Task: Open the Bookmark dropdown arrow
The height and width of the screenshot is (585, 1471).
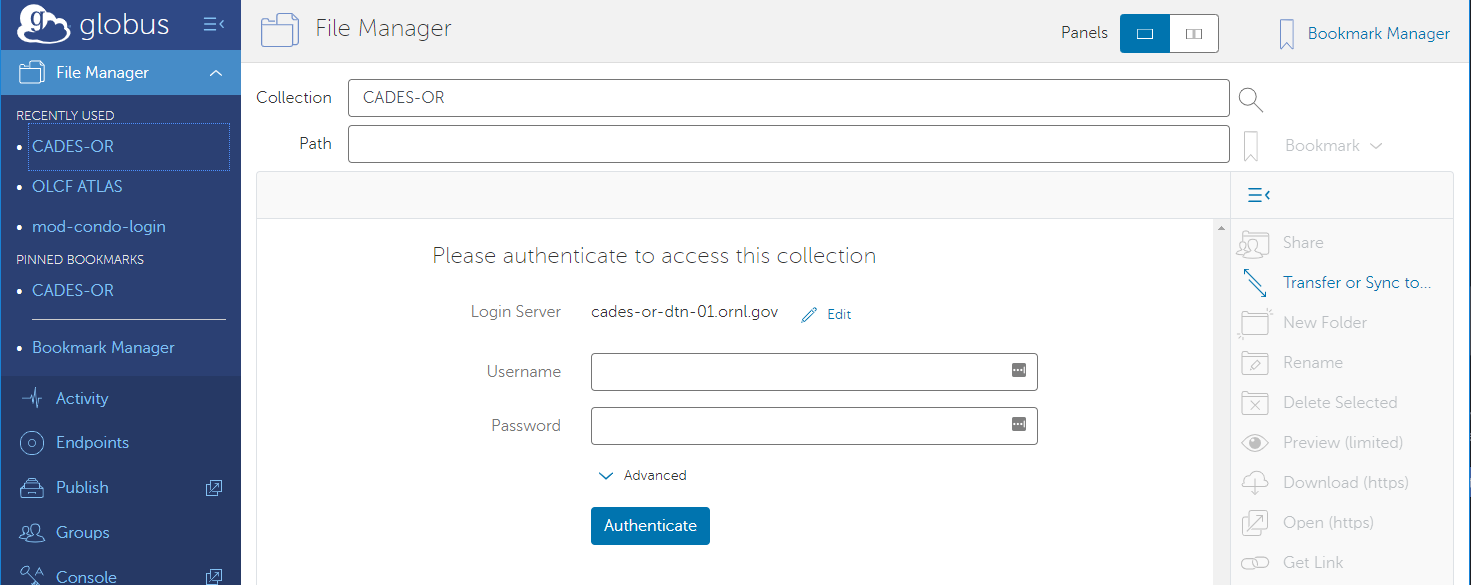Action: (x=1376, y=146)
